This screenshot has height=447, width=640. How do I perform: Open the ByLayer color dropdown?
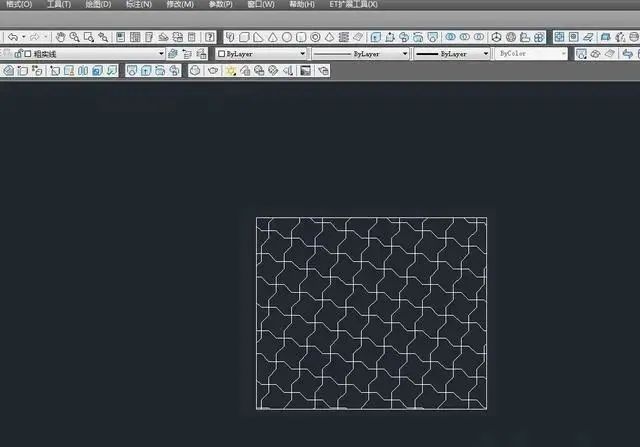pyautogui.click(x=302, y=53)
